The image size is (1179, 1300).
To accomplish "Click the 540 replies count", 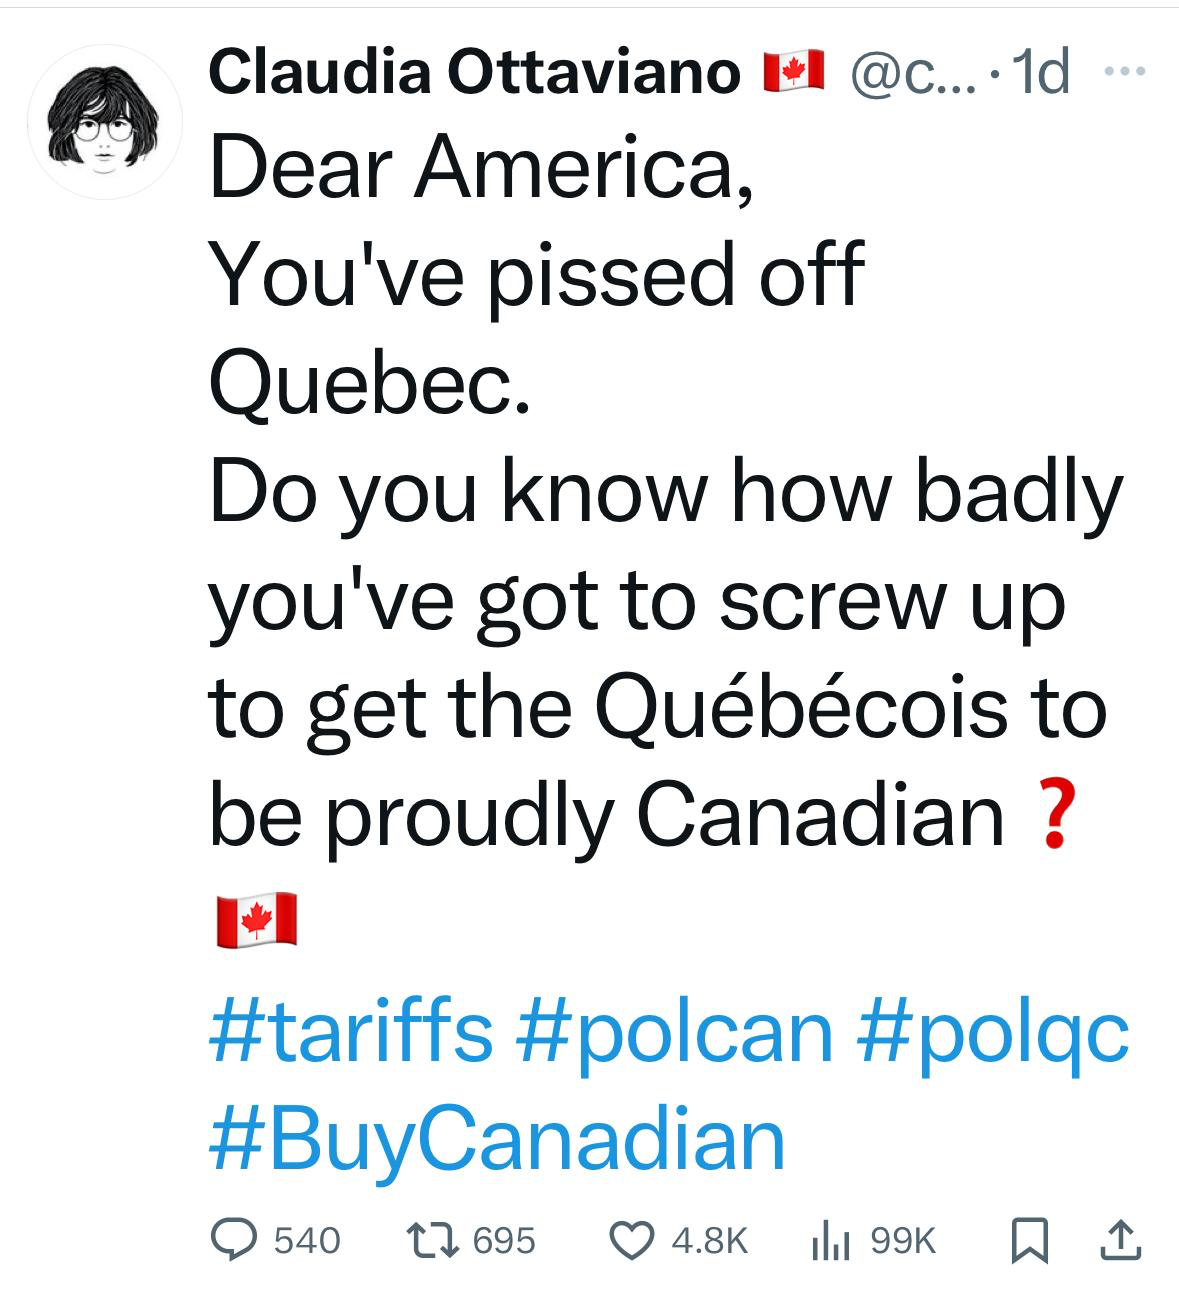I will (307, 1241).
